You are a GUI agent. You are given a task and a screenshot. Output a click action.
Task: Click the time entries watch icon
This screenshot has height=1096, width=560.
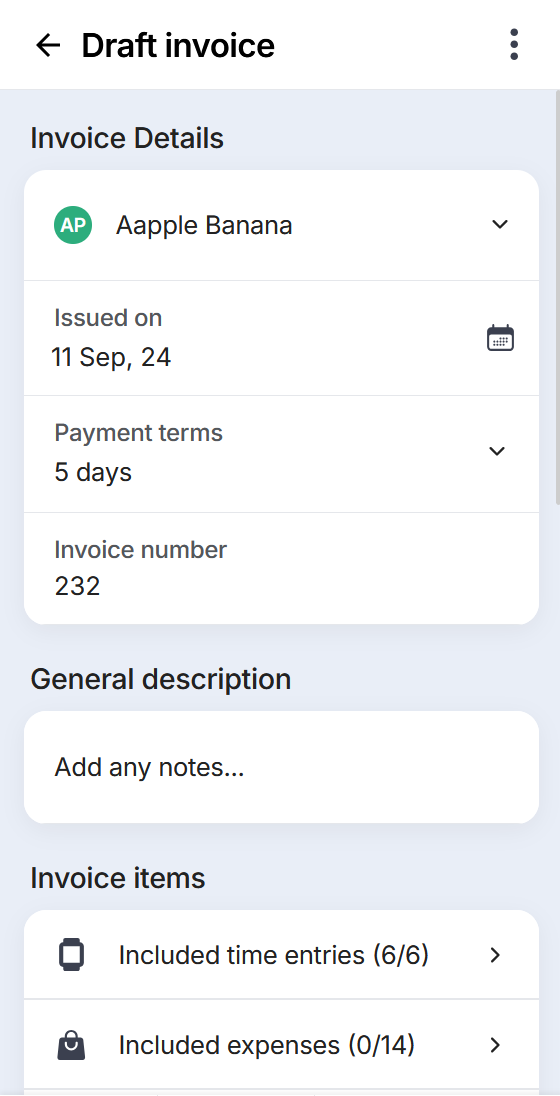(x=71, y=955)
